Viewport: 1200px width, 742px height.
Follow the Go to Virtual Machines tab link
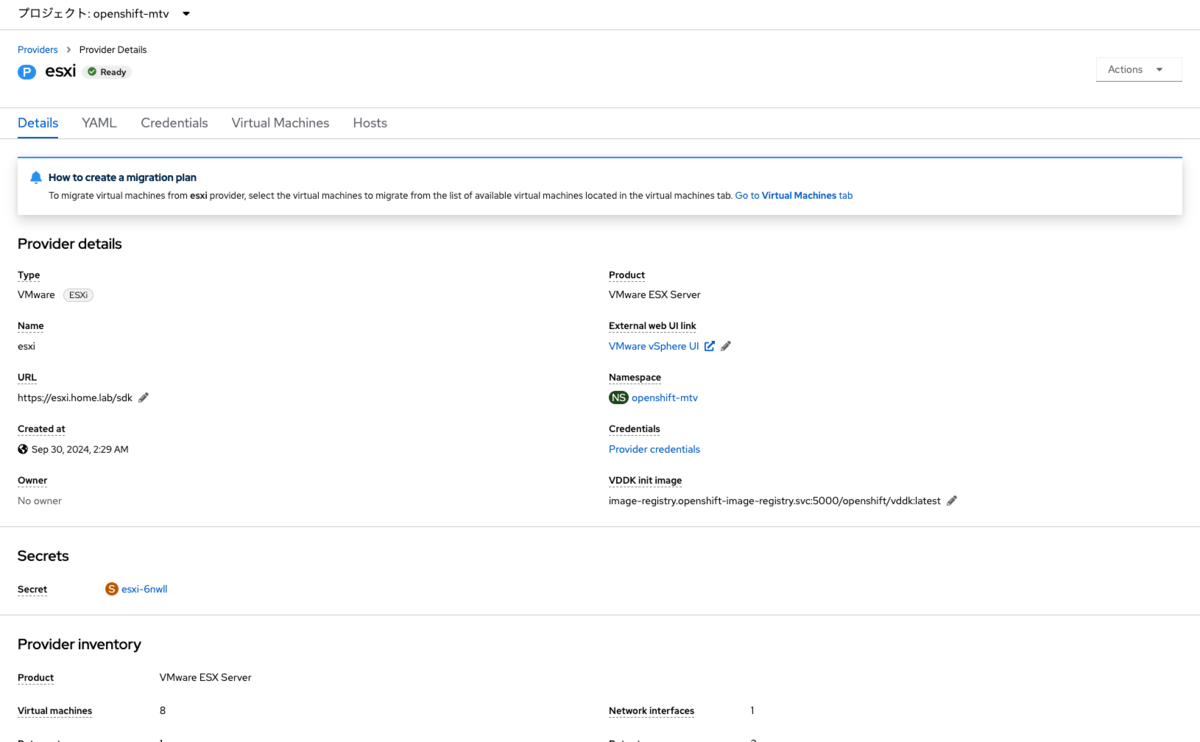(x=794, y=196)
